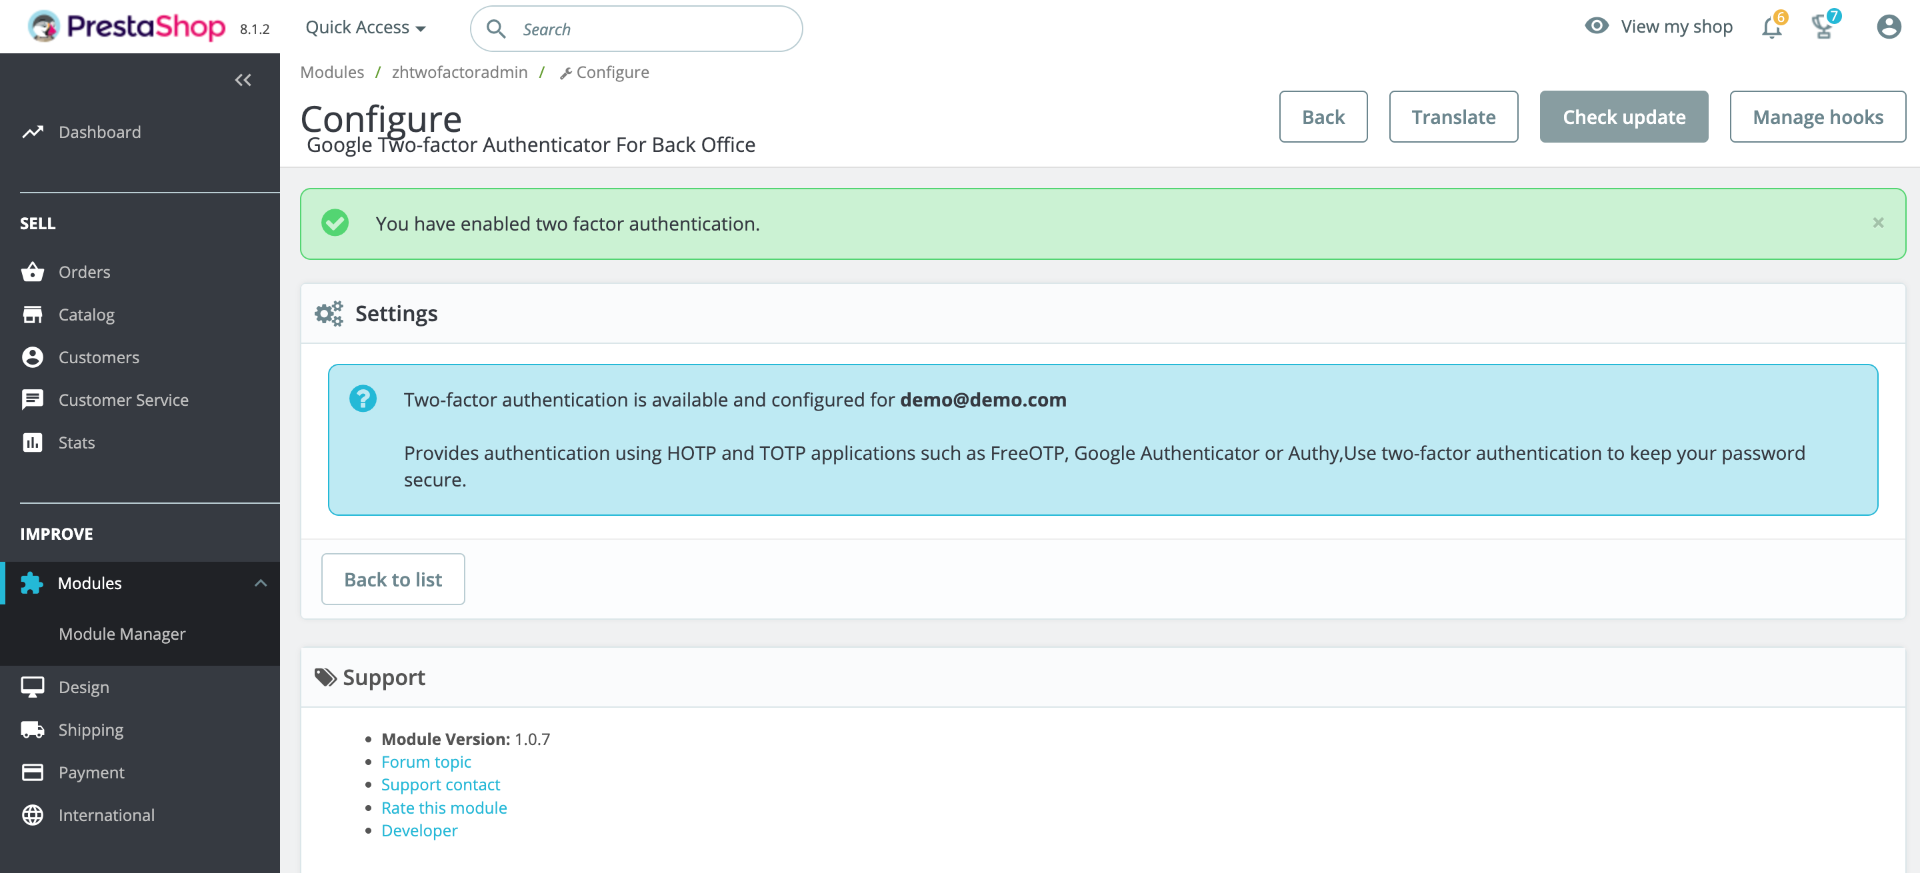Viewport: 1920px width, 873px height.
Task: Click the Customer Service chat icon
Action: pos(33,400)
